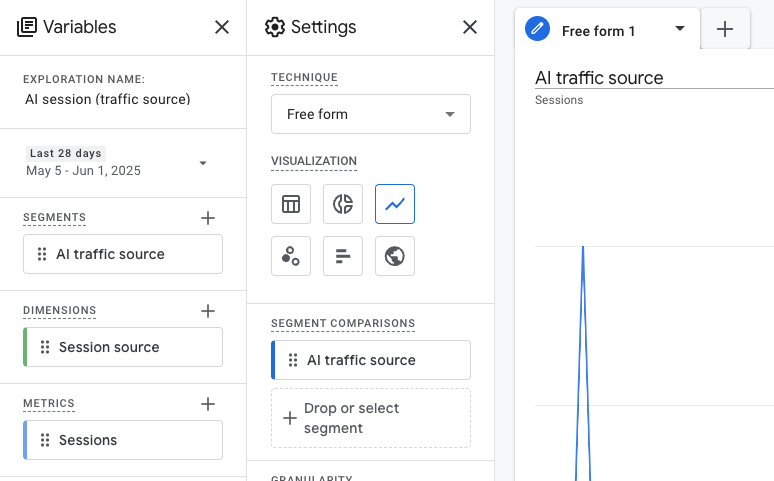Viewport: 774px width, 481px height.
Task: Click the METRICS heading label
Action: [x=48, y=403]
